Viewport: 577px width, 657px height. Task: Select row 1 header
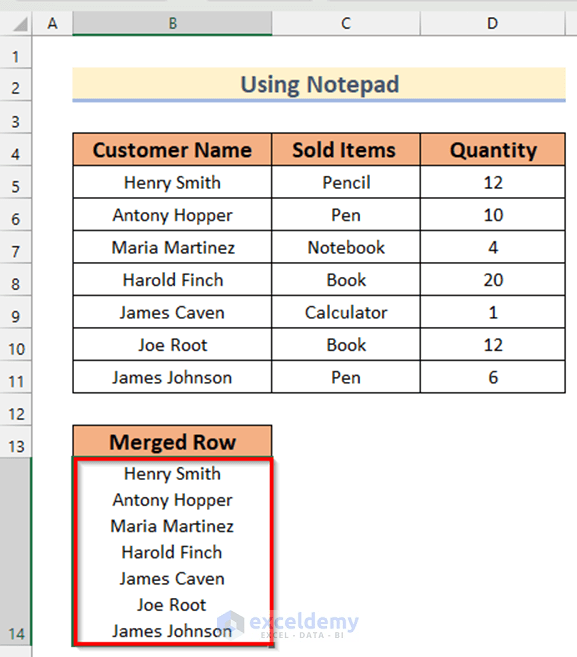[x=16, y=52]
